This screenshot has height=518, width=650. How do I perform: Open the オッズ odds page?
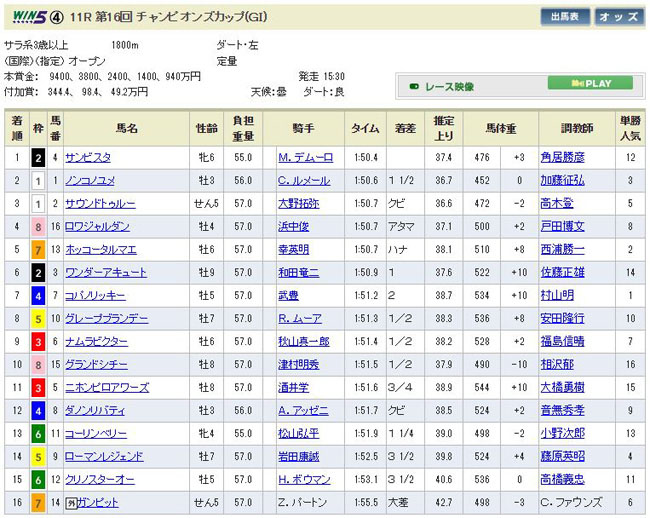[620, 17]
